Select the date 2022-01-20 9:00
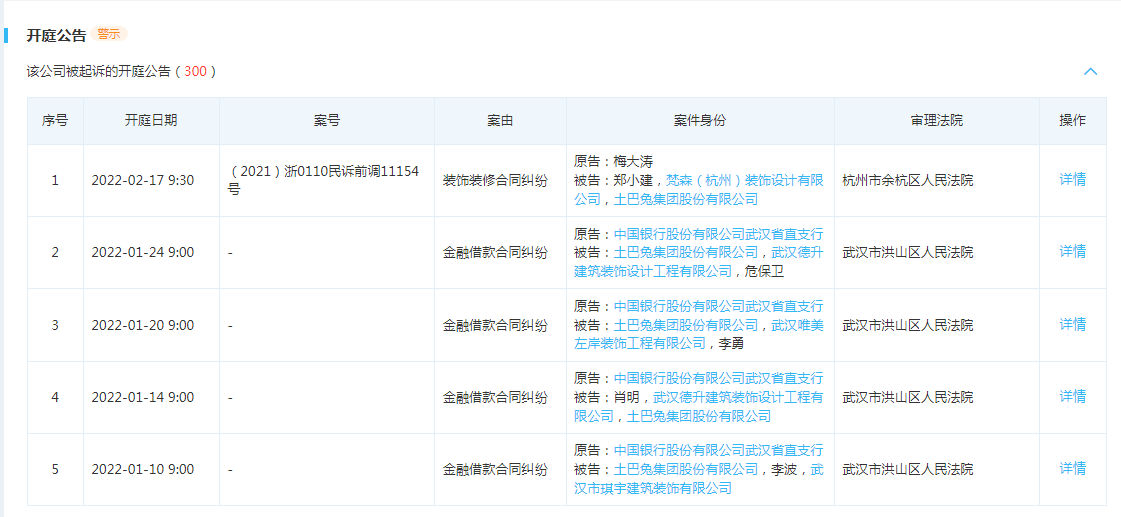The height and width of the screenshot is (517, 1121). (142, 325)
